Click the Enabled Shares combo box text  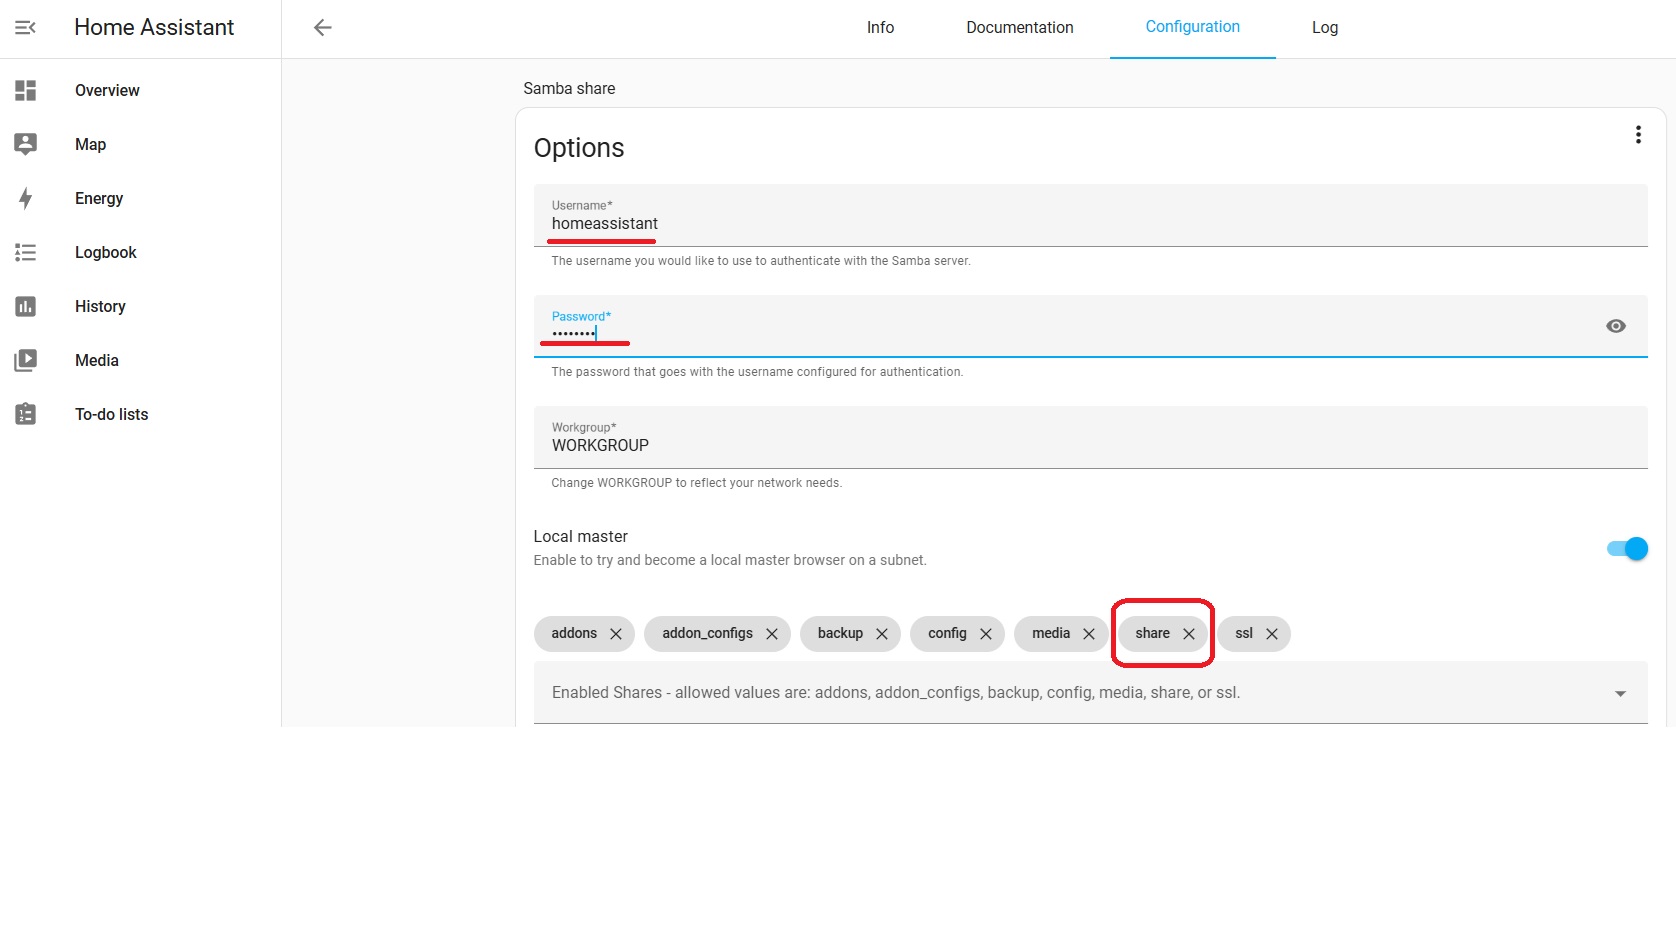[x=896, y=692]
